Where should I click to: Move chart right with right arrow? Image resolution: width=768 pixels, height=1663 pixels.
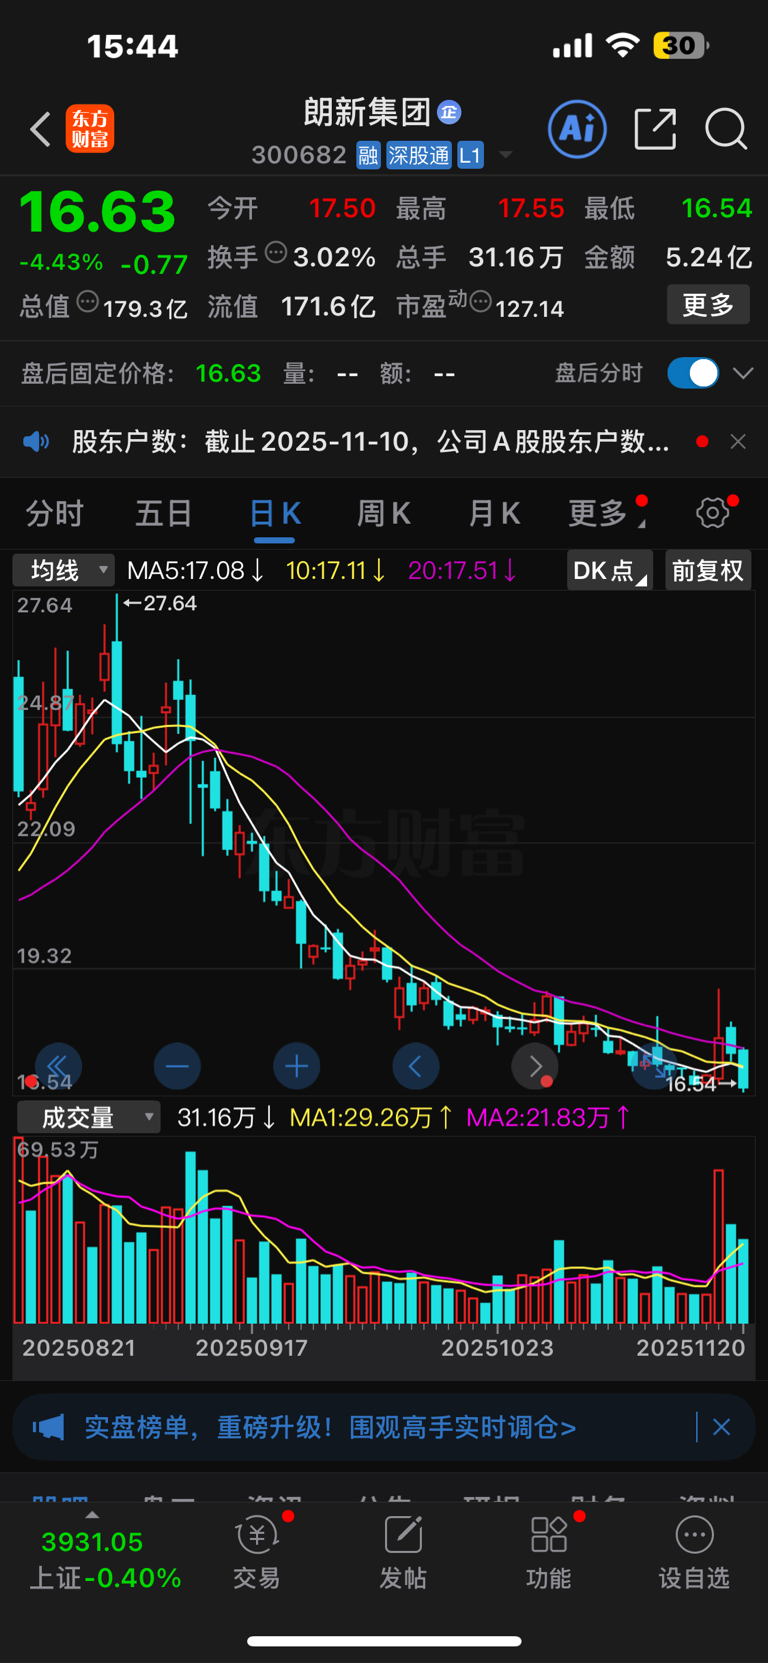coord(535,1067)
